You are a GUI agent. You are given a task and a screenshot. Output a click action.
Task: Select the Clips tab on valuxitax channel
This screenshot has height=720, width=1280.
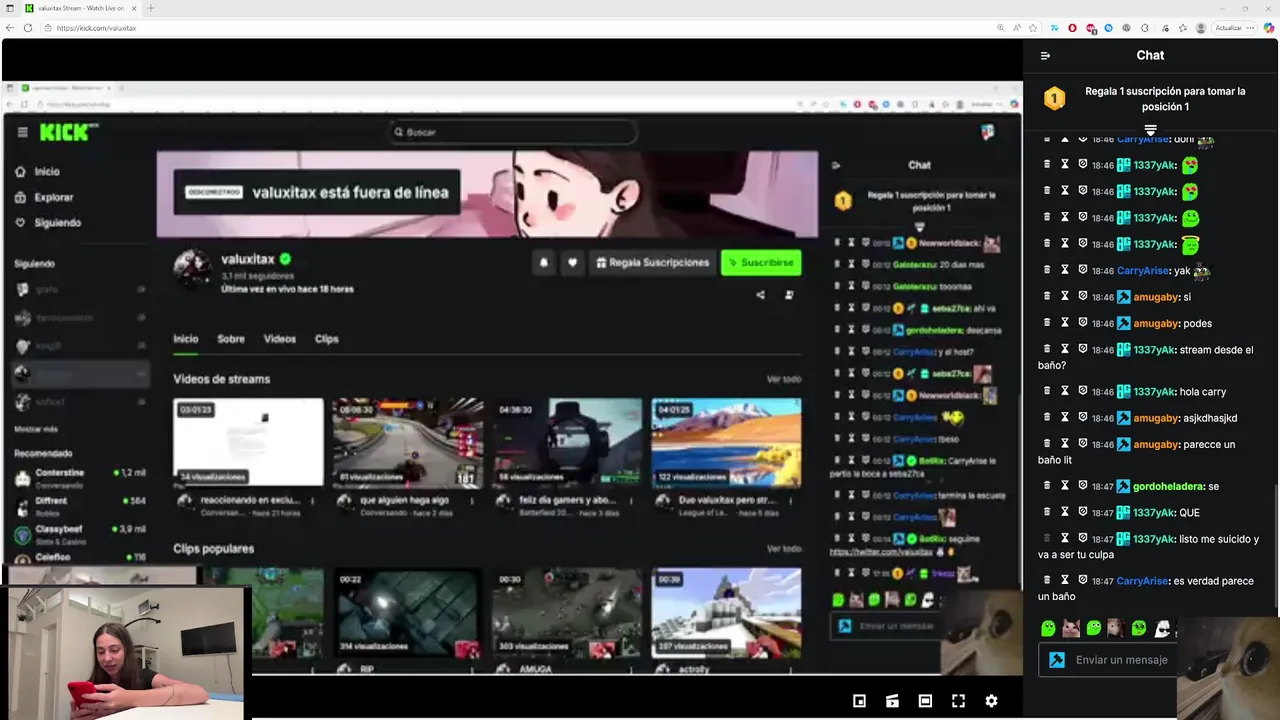[x=327, y=339]
